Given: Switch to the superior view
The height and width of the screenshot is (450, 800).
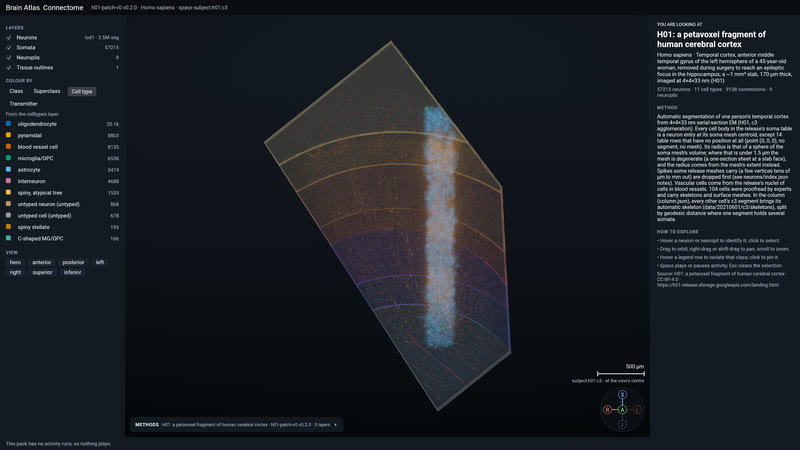Looking at the screenshot, I should 42,272.
